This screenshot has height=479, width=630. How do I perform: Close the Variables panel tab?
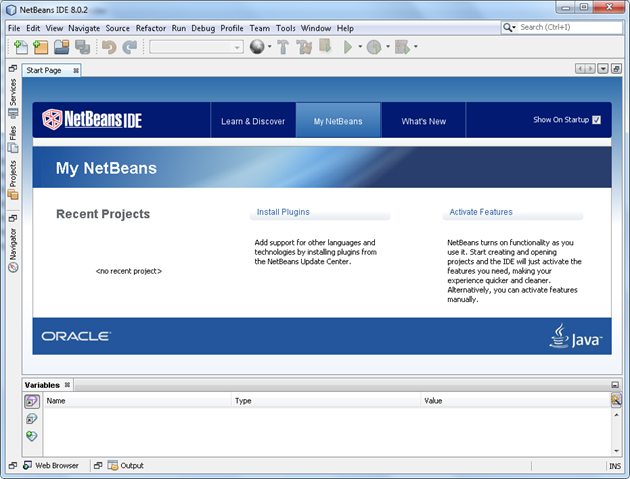tap(67, 385)
